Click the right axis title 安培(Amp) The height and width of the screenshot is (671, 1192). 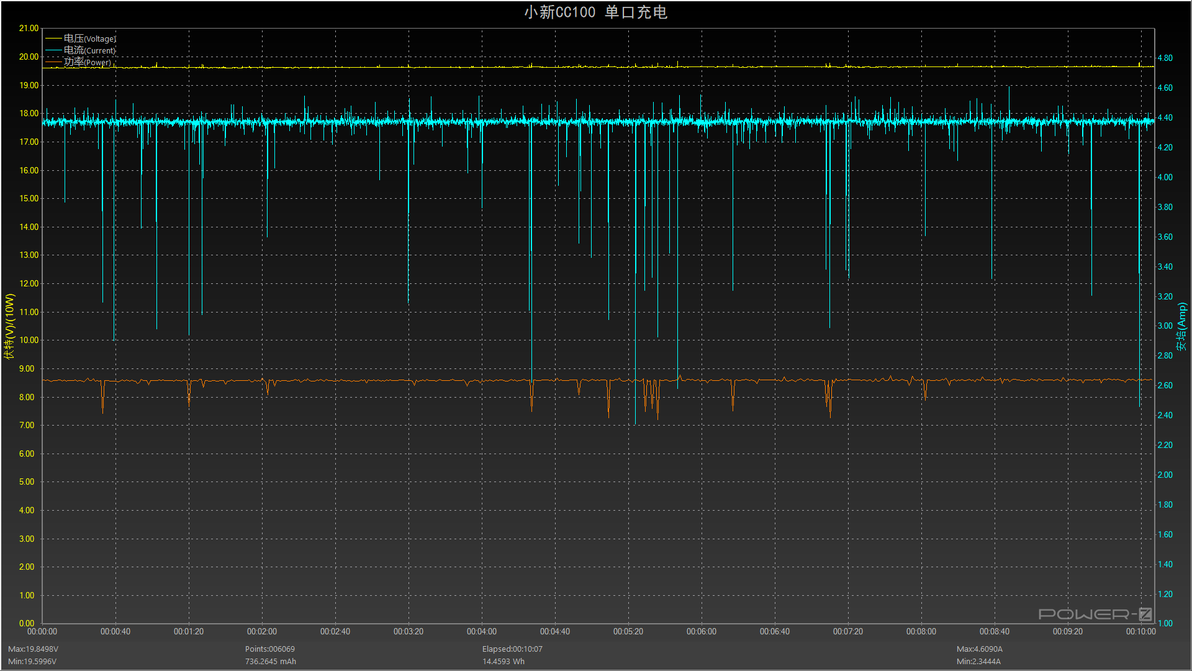tap(1181, 327)
